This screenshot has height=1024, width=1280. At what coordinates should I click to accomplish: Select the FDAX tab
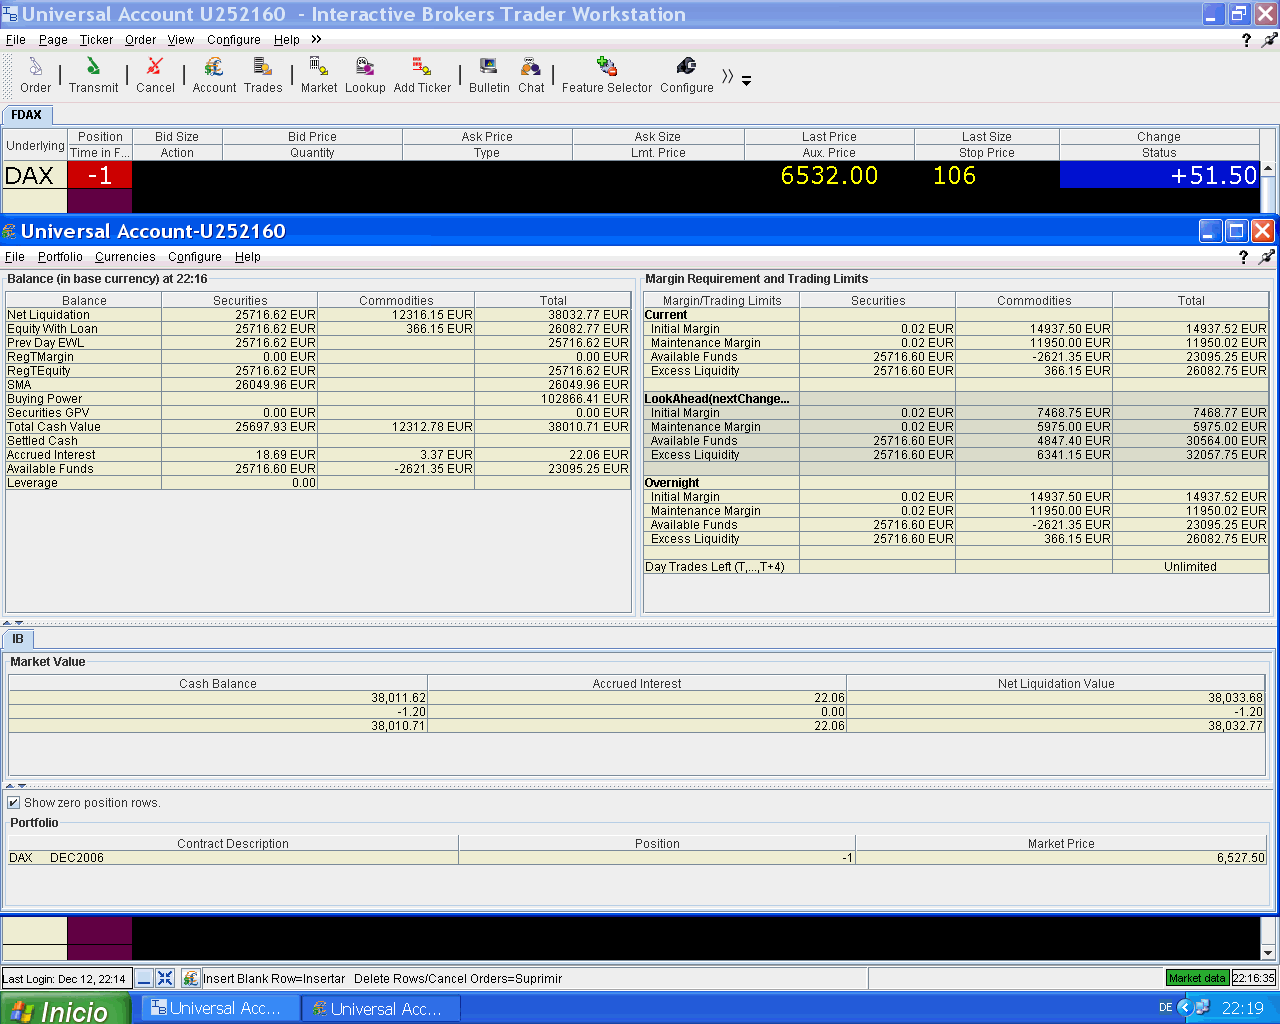(27, 115)
